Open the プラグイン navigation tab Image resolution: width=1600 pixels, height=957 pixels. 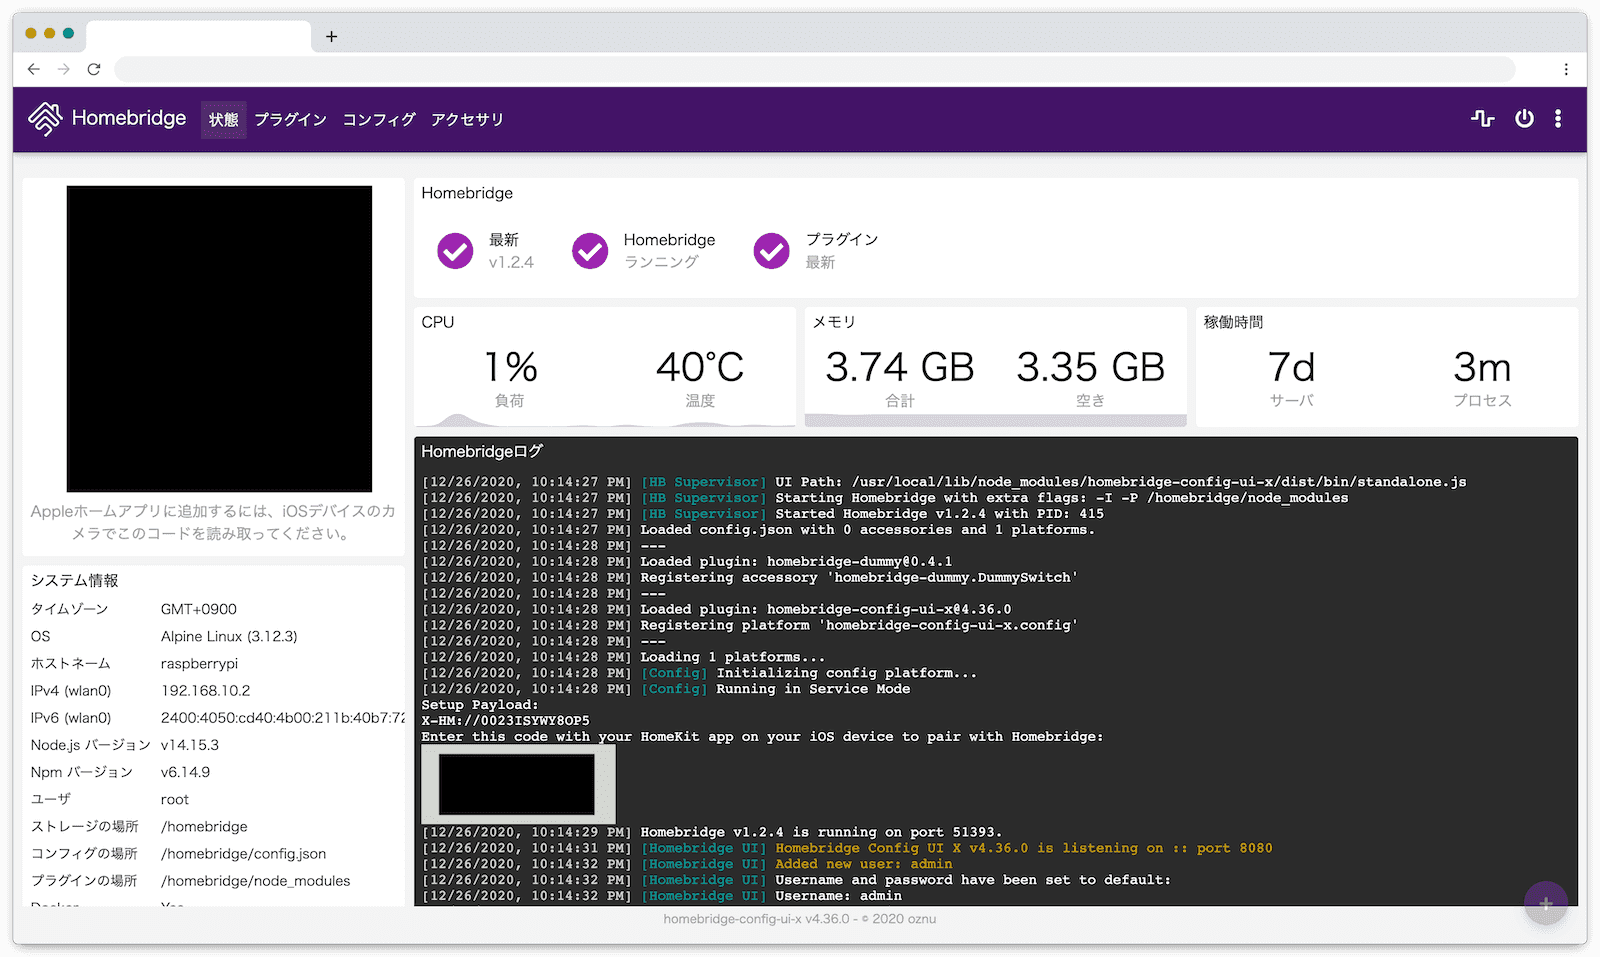290,120
